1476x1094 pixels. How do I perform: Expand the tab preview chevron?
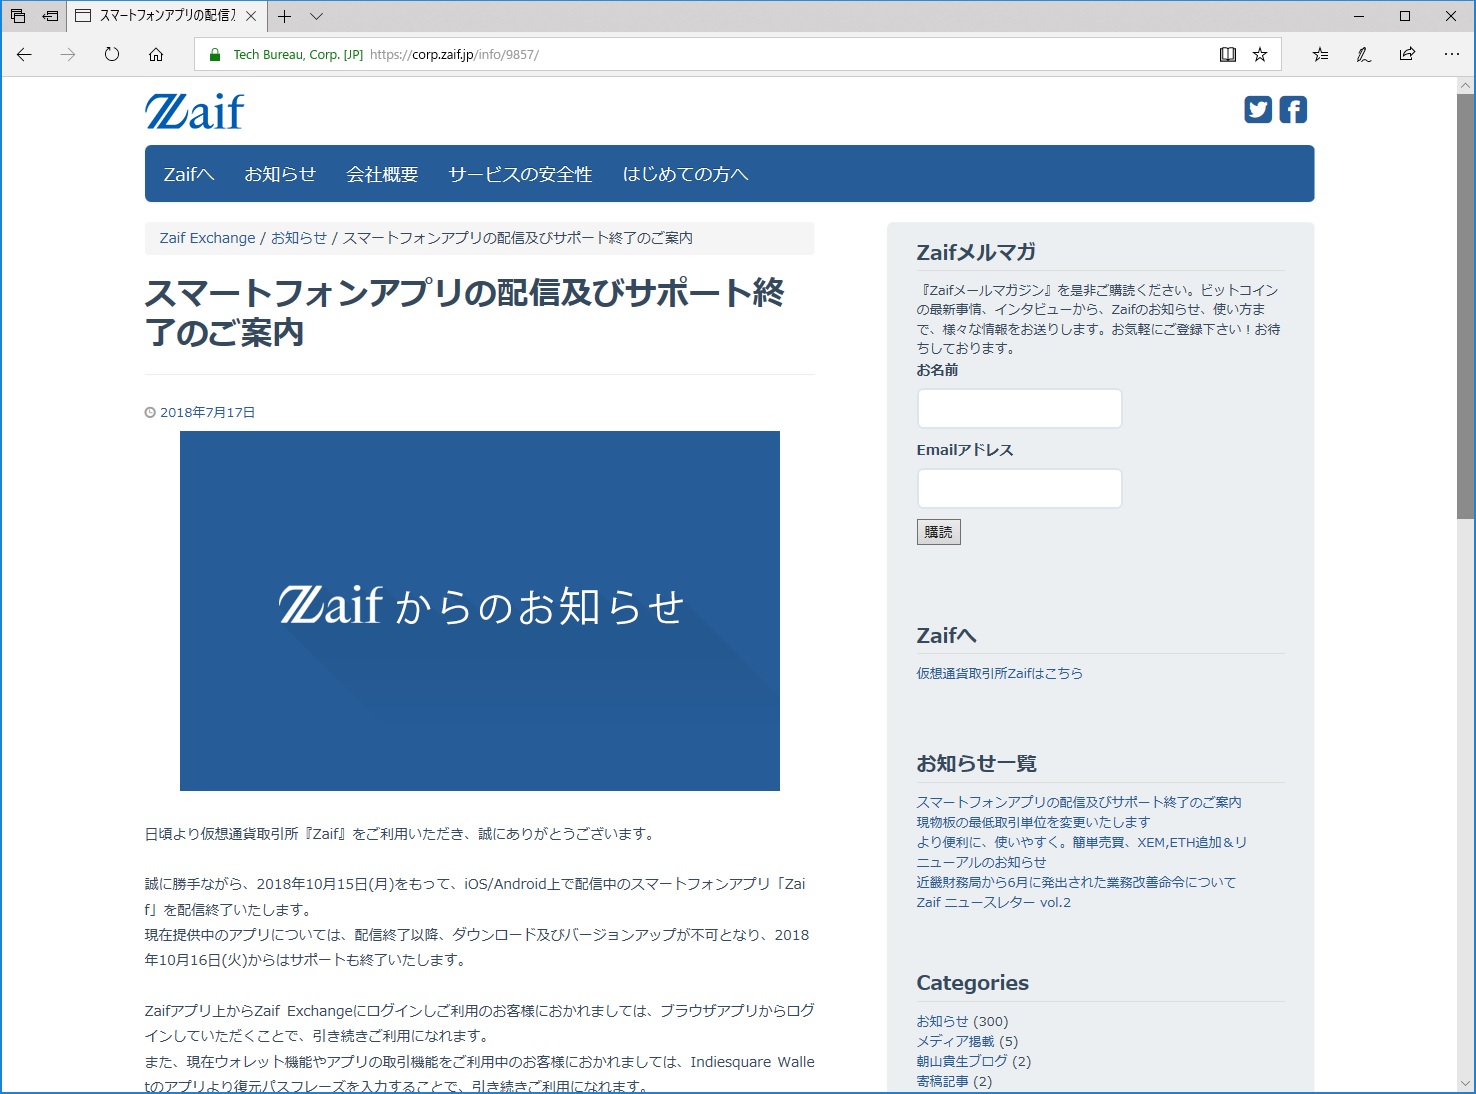(x=316, y=16)
